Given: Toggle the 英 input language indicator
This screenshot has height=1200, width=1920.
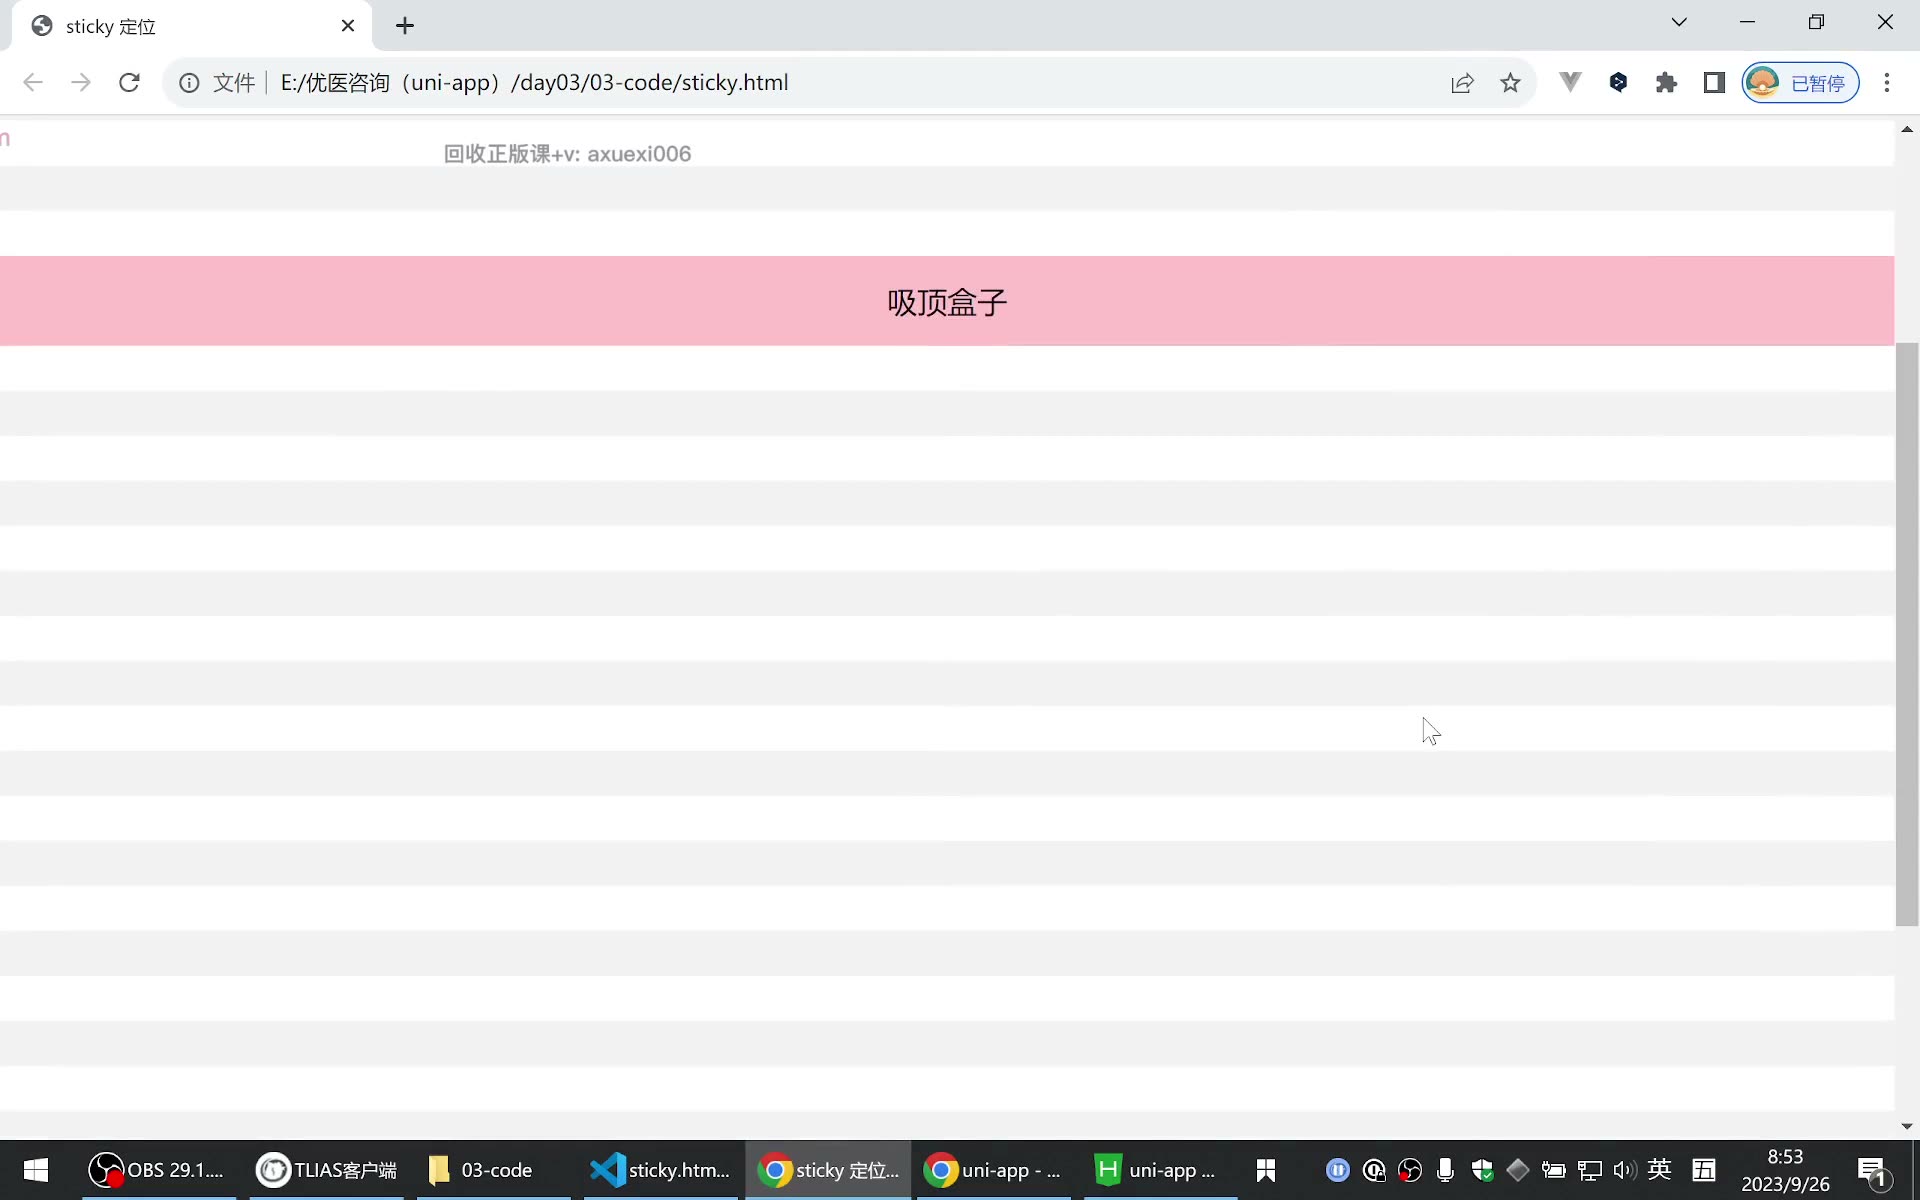Looking at the screenshot, I should point(1660,1169).
